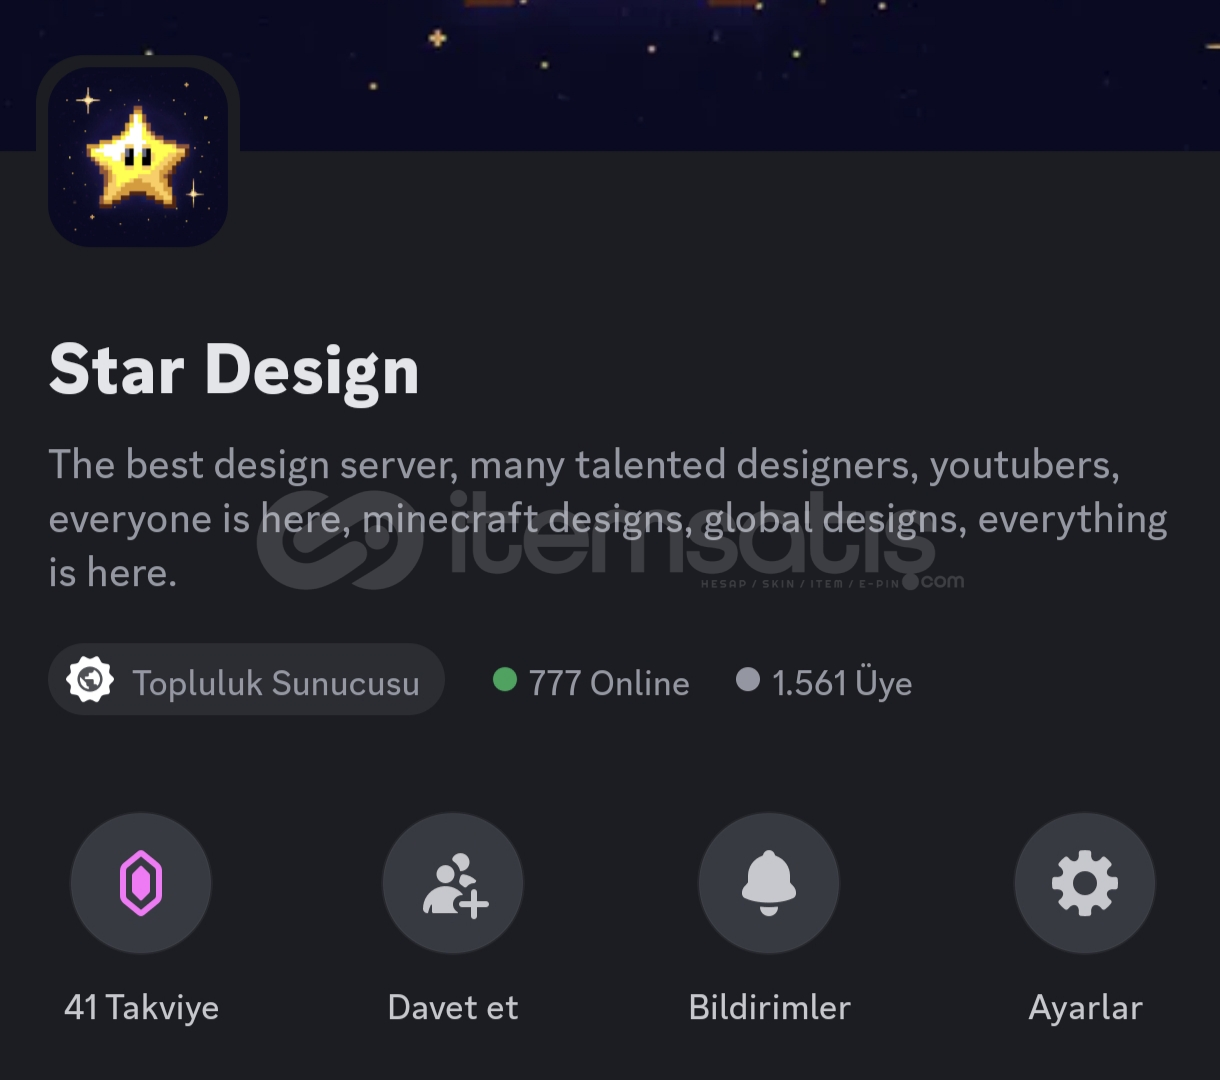Tap the 777 Online count
Viewport: 1220px width, 1080px height.
coord(609,683)
